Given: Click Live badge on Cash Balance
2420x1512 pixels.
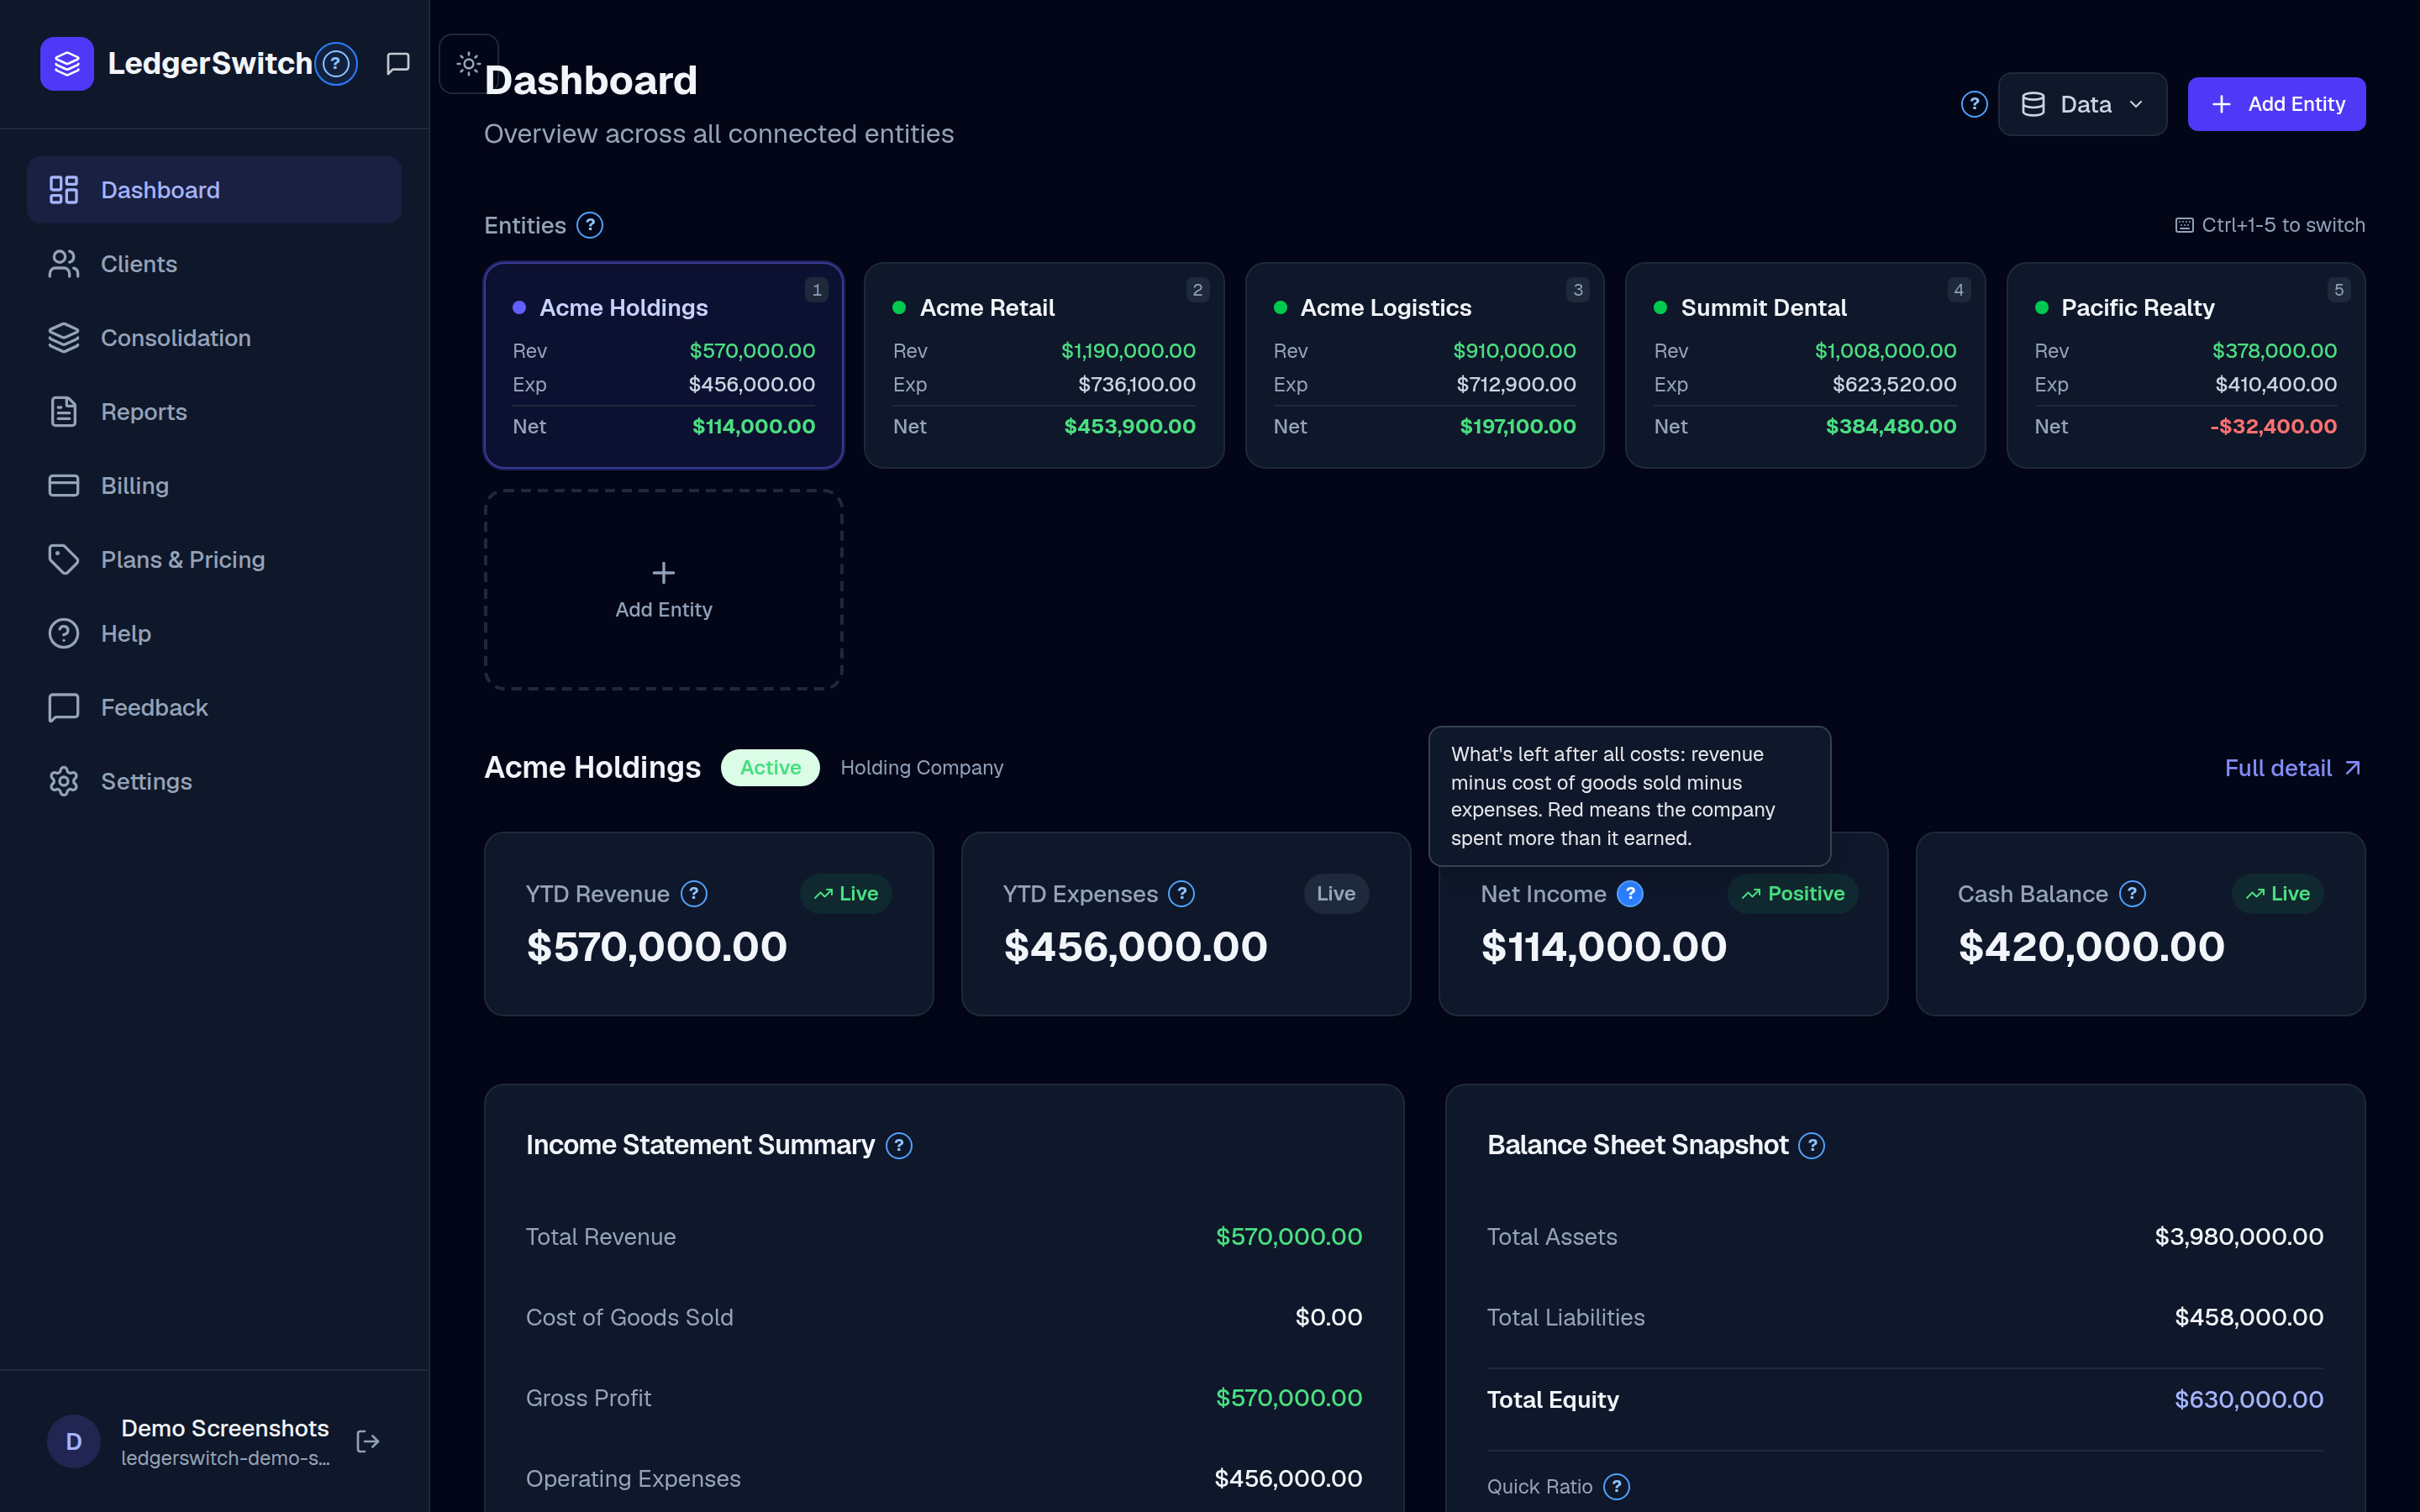Looking at the screenshot, I should click(x=2278, y=894).
